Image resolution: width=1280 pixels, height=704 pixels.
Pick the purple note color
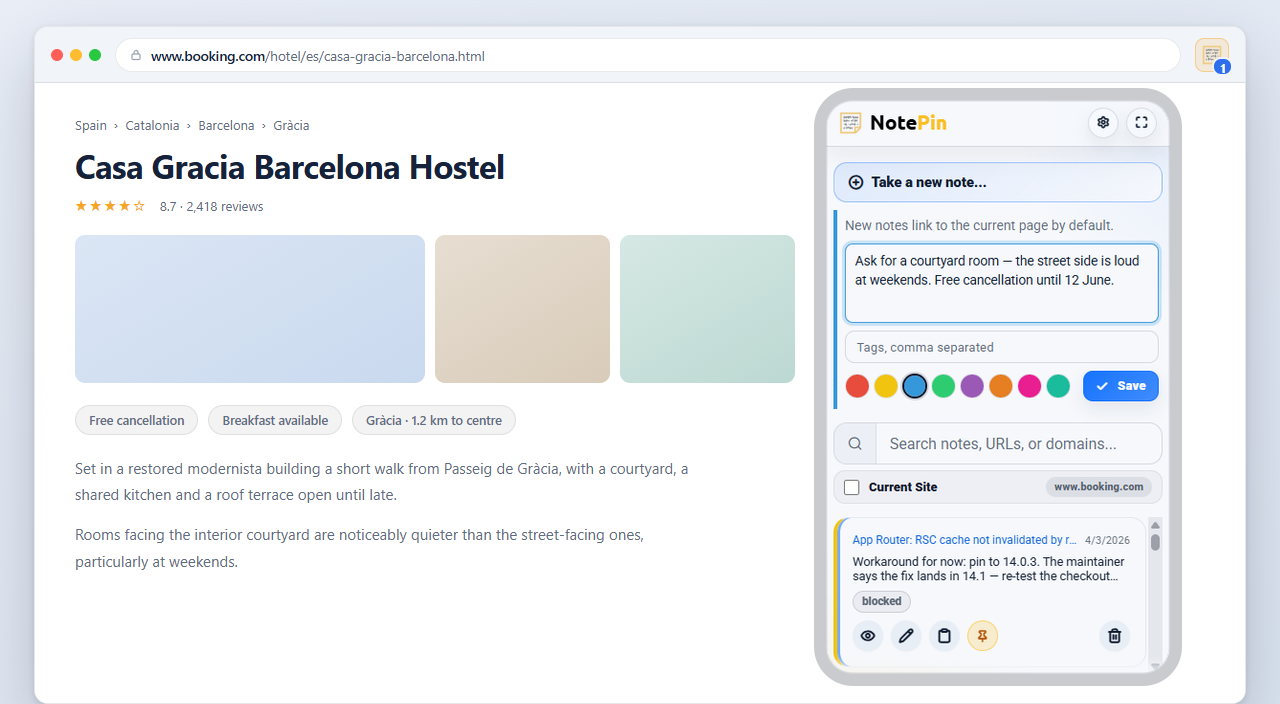coord(972,386)
